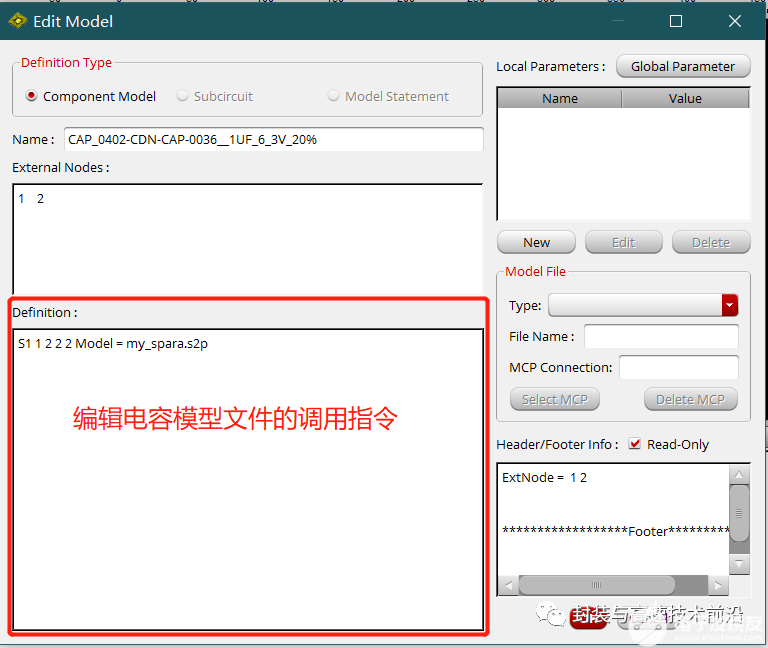This screenshot has height=648, width=768.
Task: Click the Name column header
Action: 559,98
